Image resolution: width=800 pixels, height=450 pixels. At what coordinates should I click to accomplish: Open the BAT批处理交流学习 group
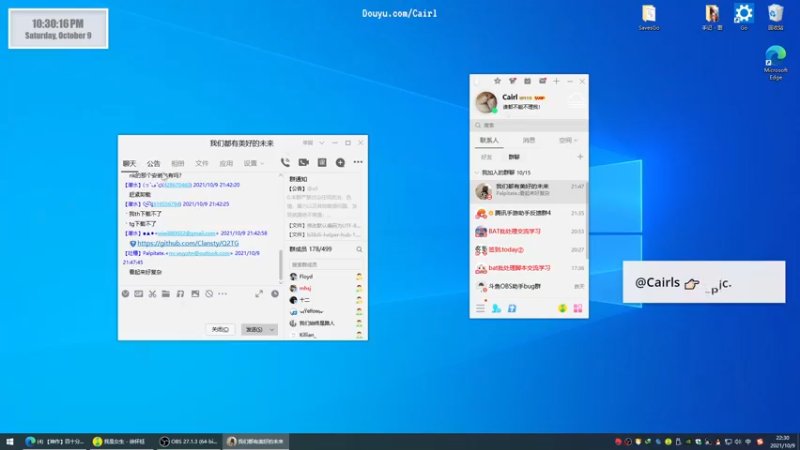529,232
